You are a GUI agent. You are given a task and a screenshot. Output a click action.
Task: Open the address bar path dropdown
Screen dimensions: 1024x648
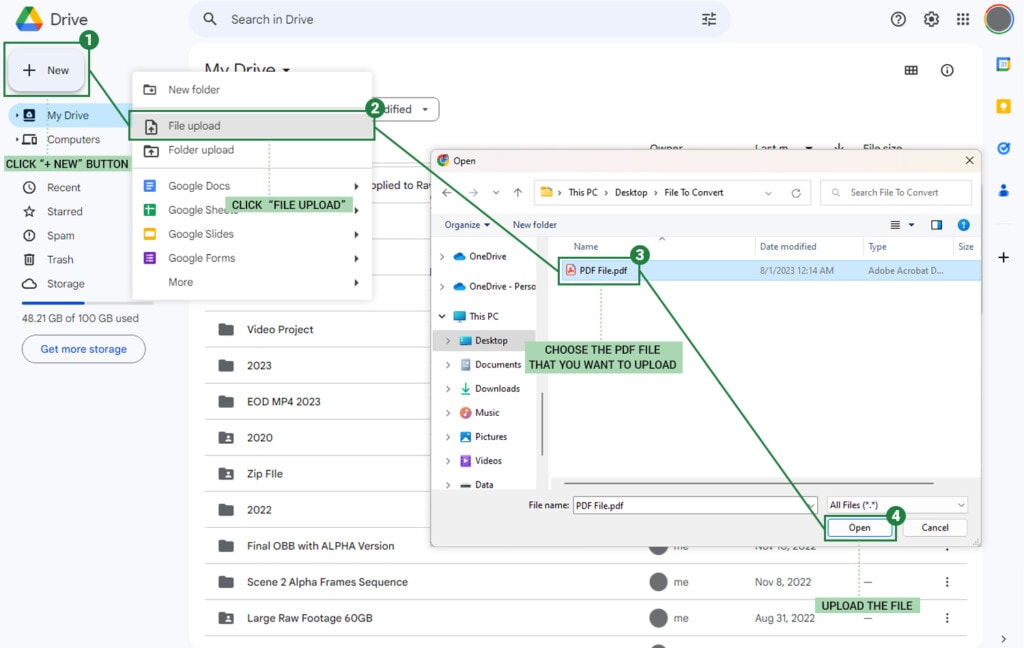click(x=768, y=193)
